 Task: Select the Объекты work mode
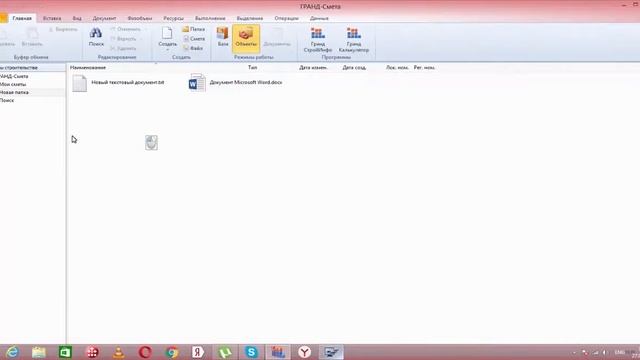246,38
